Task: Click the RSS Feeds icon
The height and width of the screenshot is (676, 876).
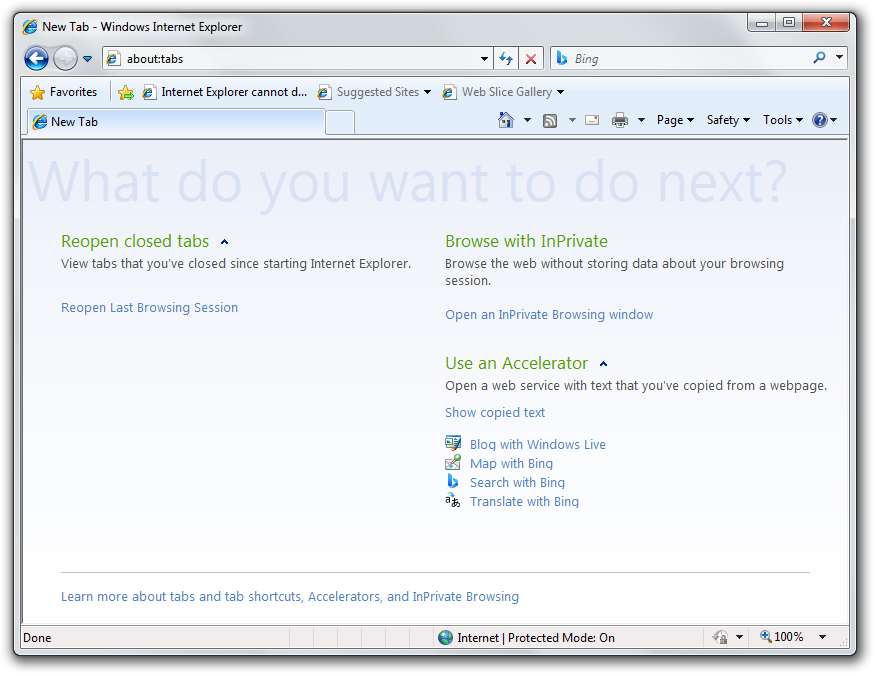Action: (x=550, y=121)
